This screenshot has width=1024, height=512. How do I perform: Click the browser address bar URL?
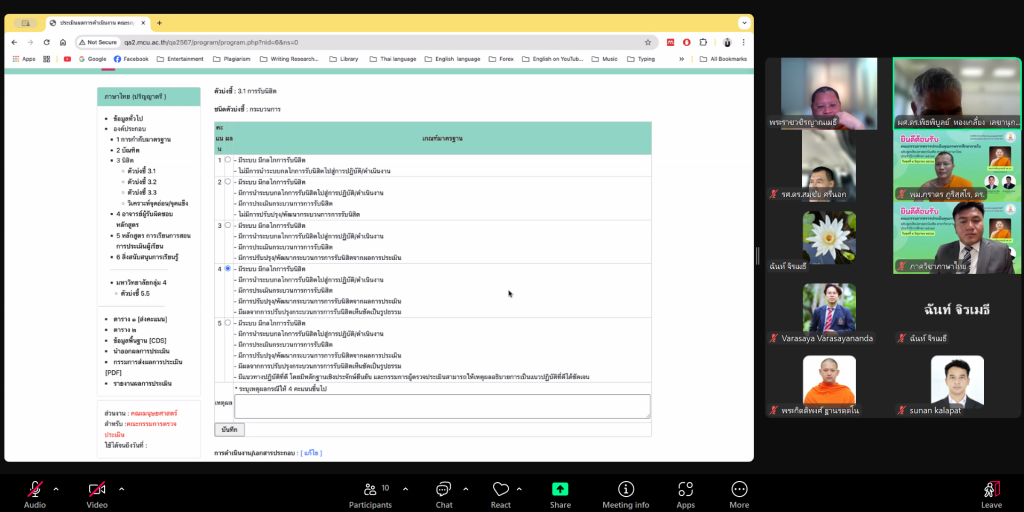(211, 42)
